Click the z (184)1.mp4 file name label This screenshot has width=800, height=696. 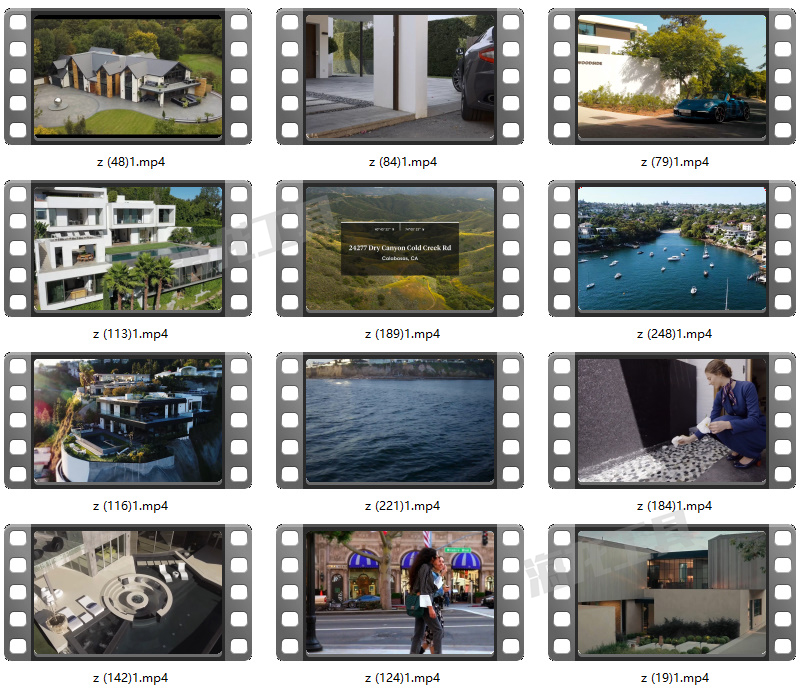point(674,506)
